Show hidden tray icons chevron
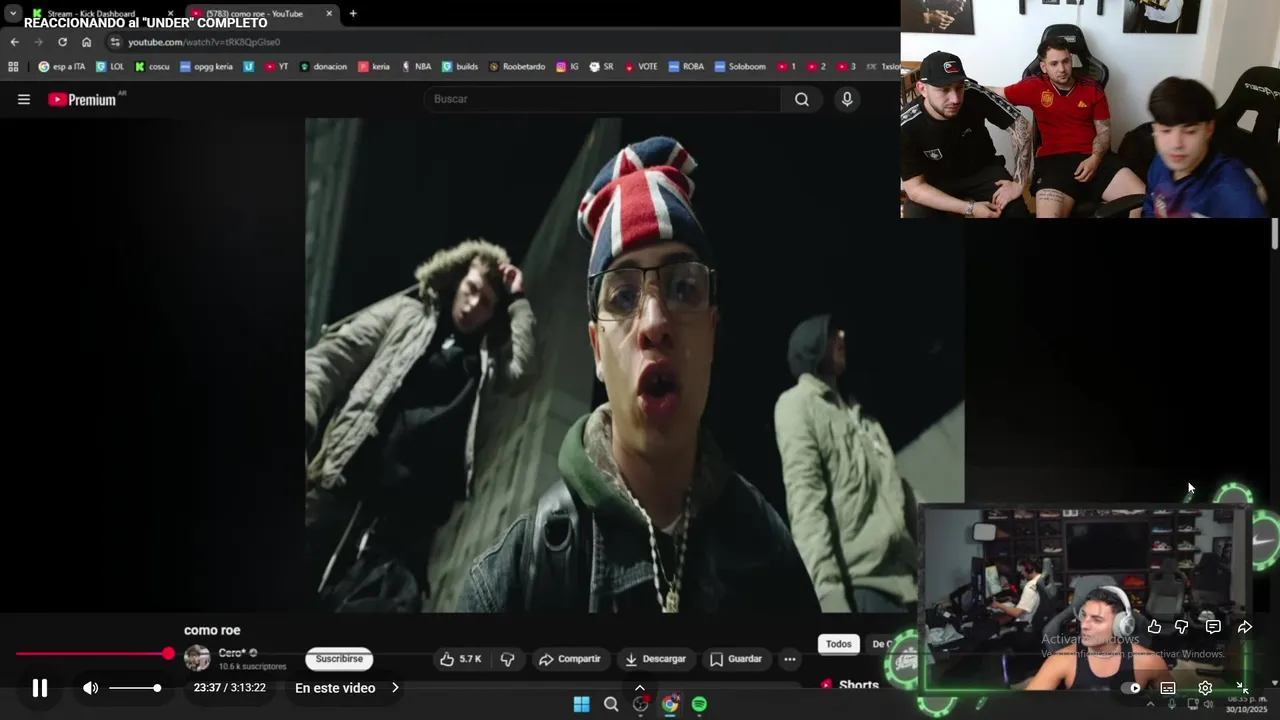Screen dimensions: 1280x720 point(1149,704)
